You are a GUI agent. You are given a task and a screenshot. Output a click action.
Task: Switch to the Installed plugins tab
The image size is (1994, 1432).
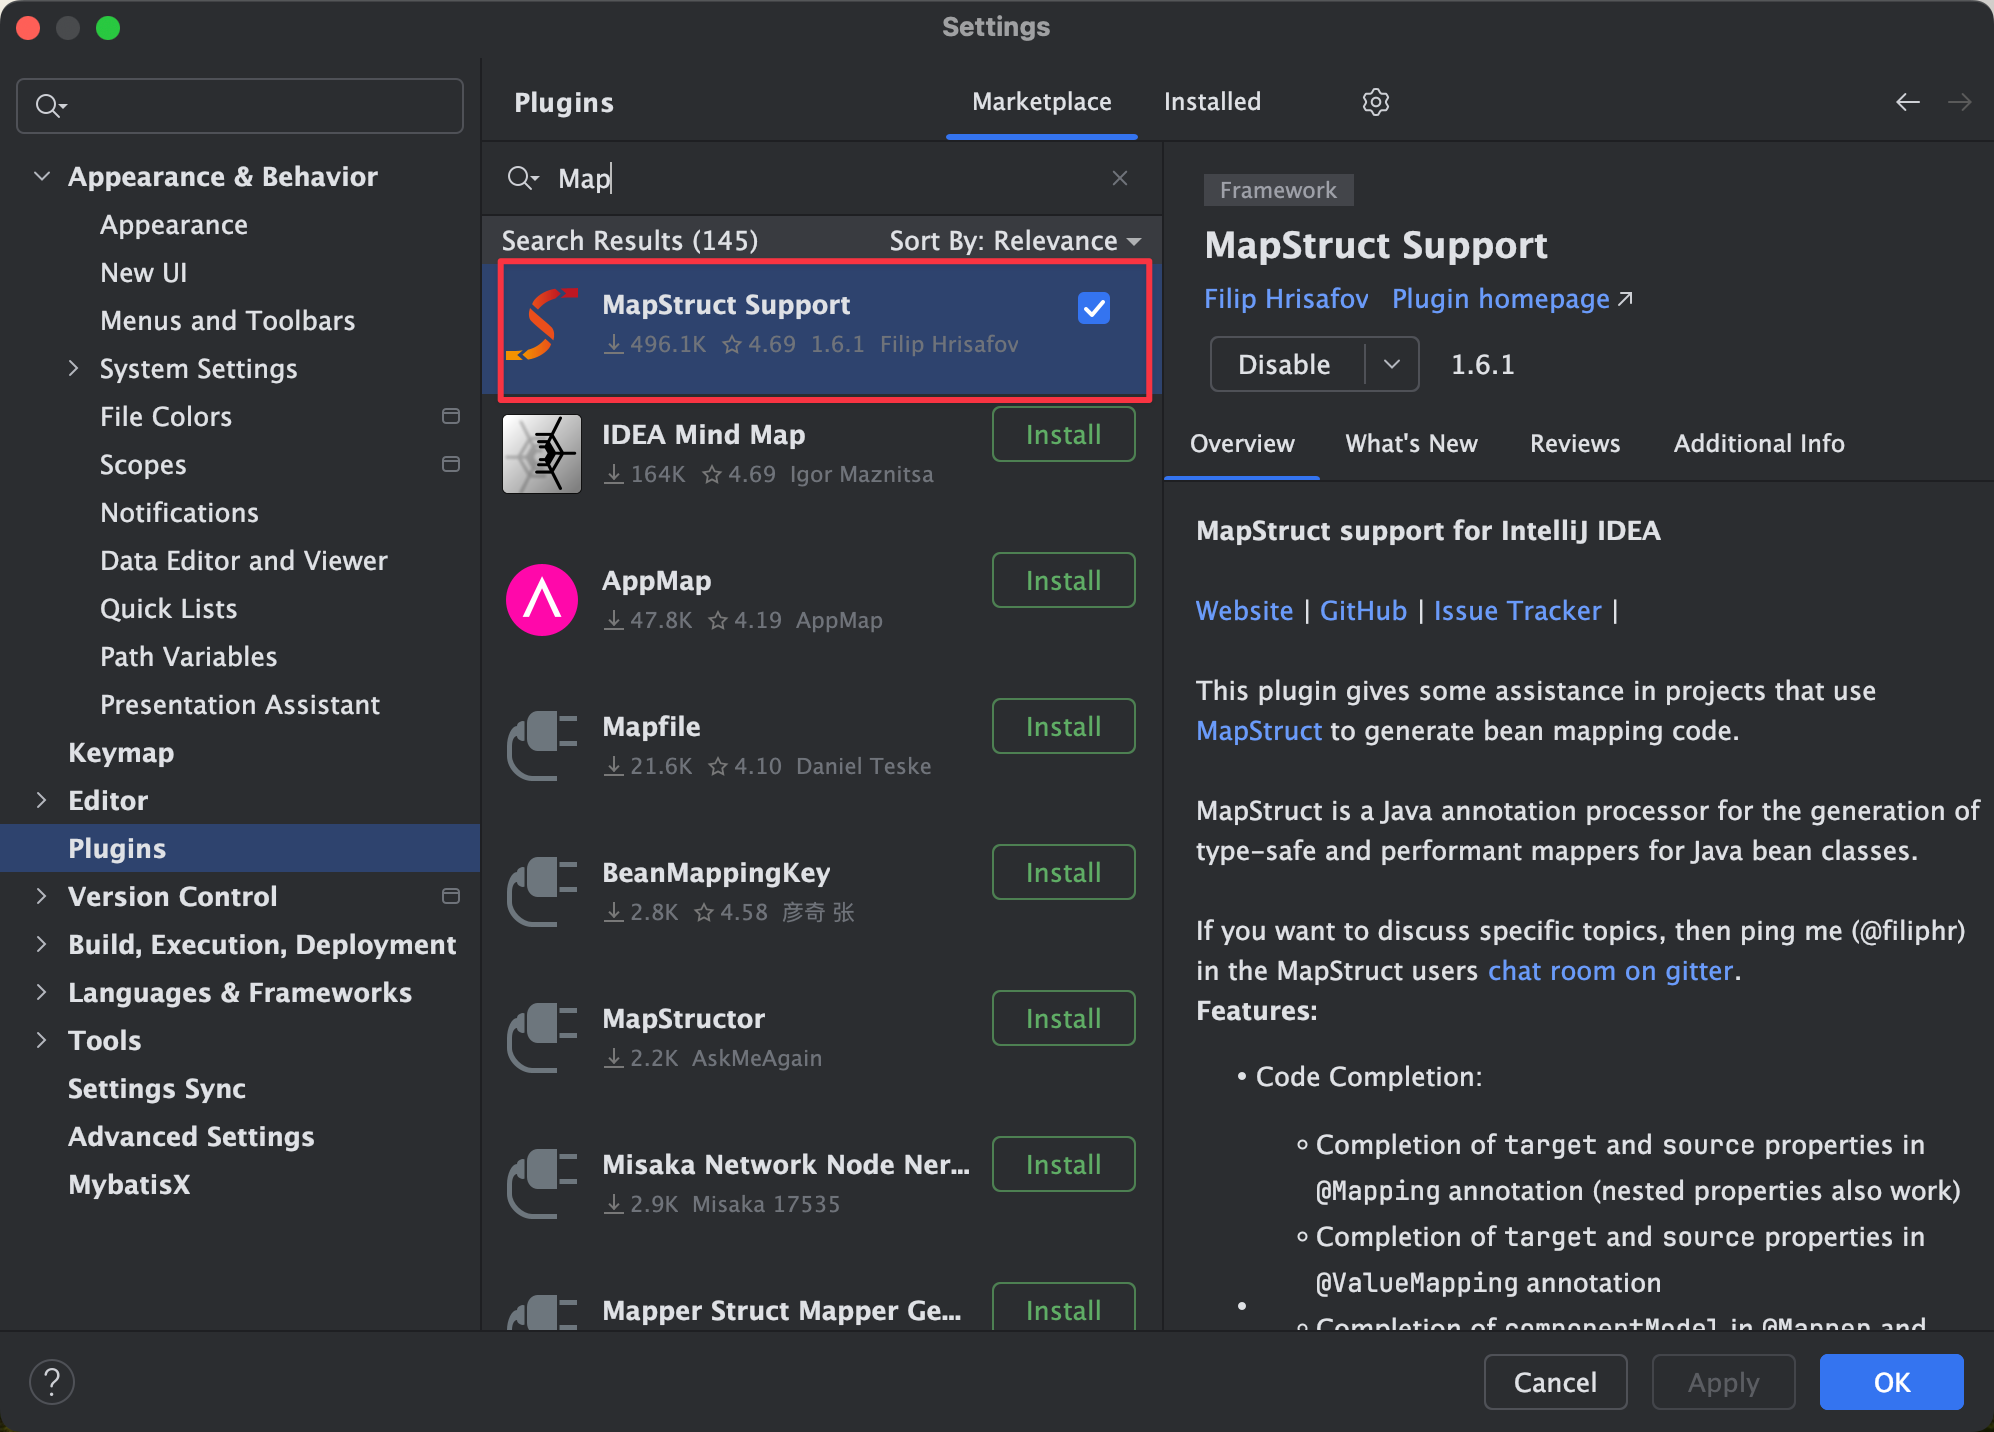(1212, 102)
